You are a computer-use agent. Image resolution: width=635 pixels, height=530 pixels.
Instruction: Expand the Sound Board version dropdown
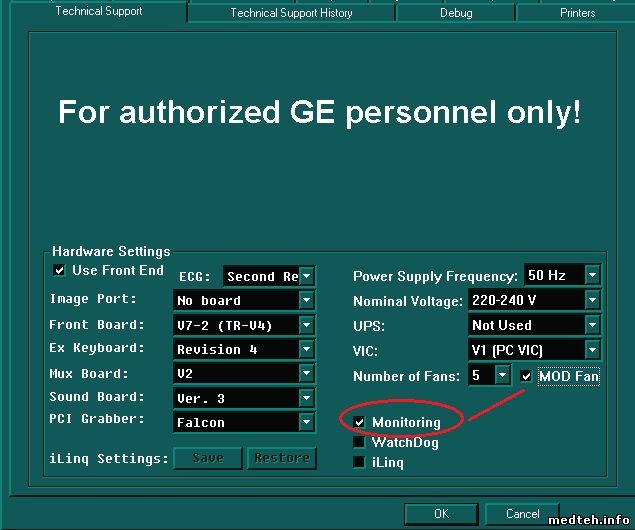tap(307, 398)
